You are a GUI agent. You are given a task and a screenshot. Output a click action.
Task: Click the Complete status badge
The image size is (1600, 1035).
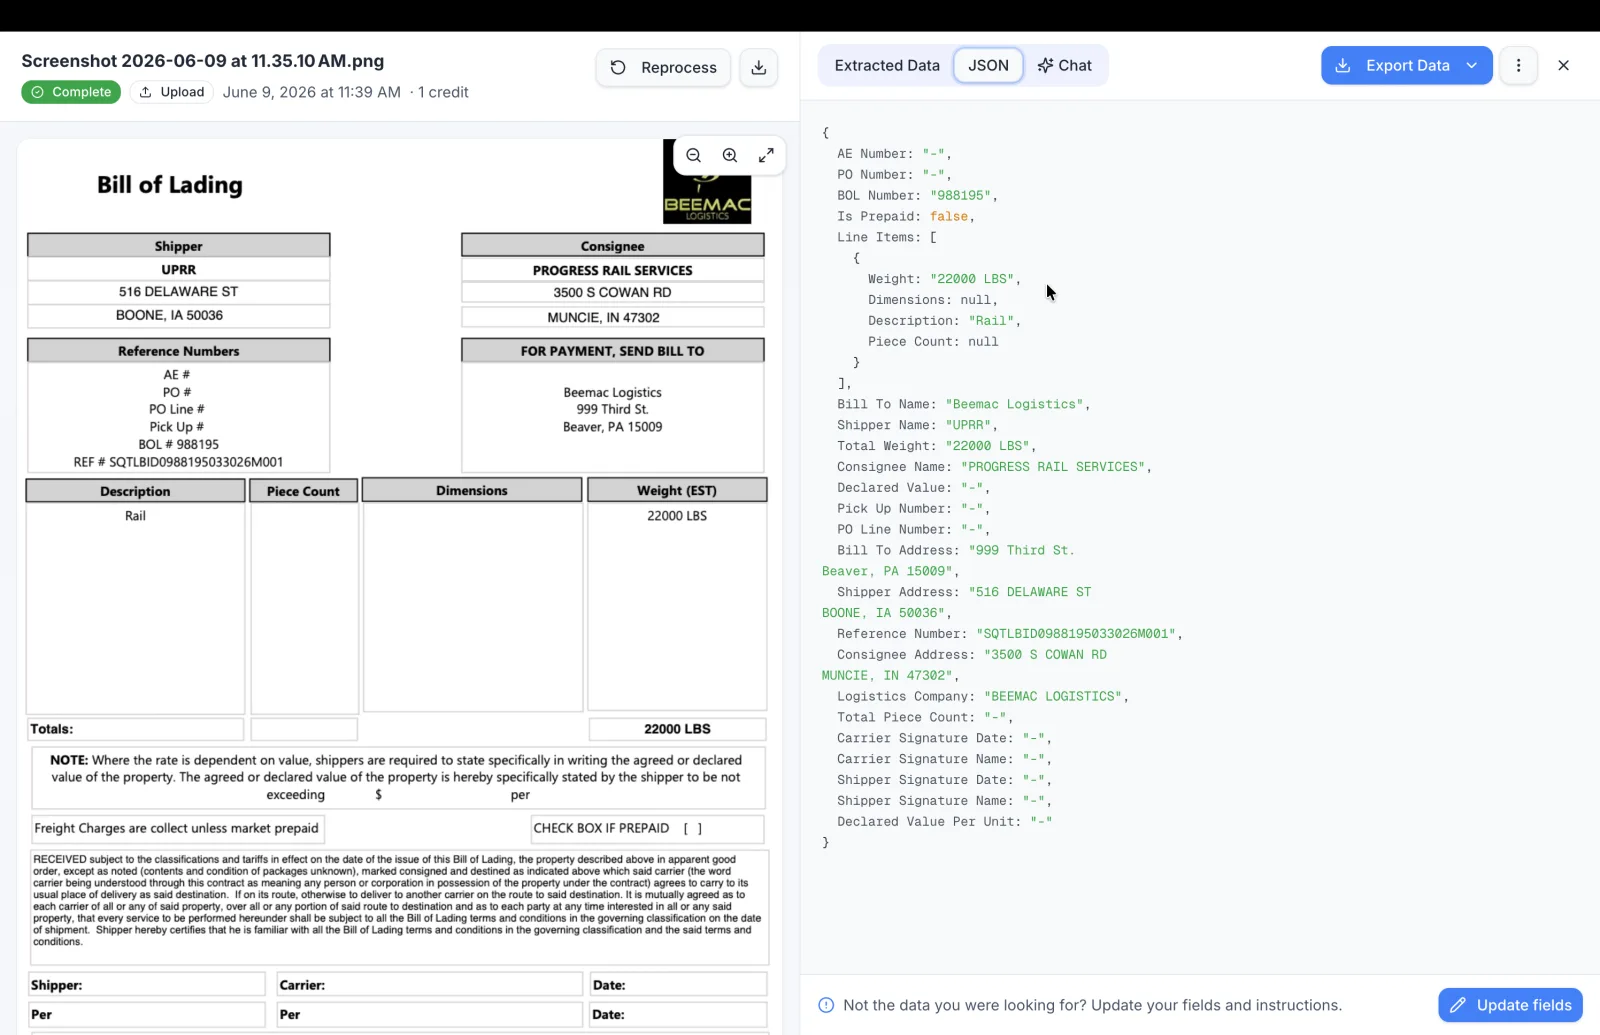click(71, 92)
